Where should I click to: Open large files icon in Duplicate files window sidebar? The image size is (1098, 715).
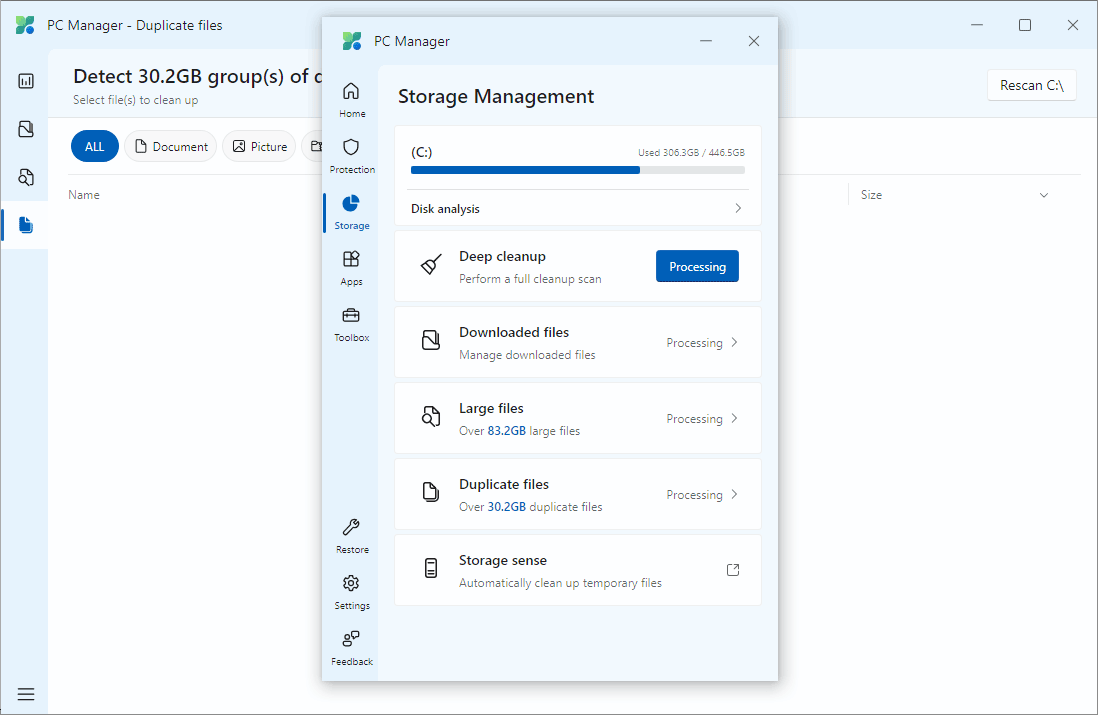(26, 177)
